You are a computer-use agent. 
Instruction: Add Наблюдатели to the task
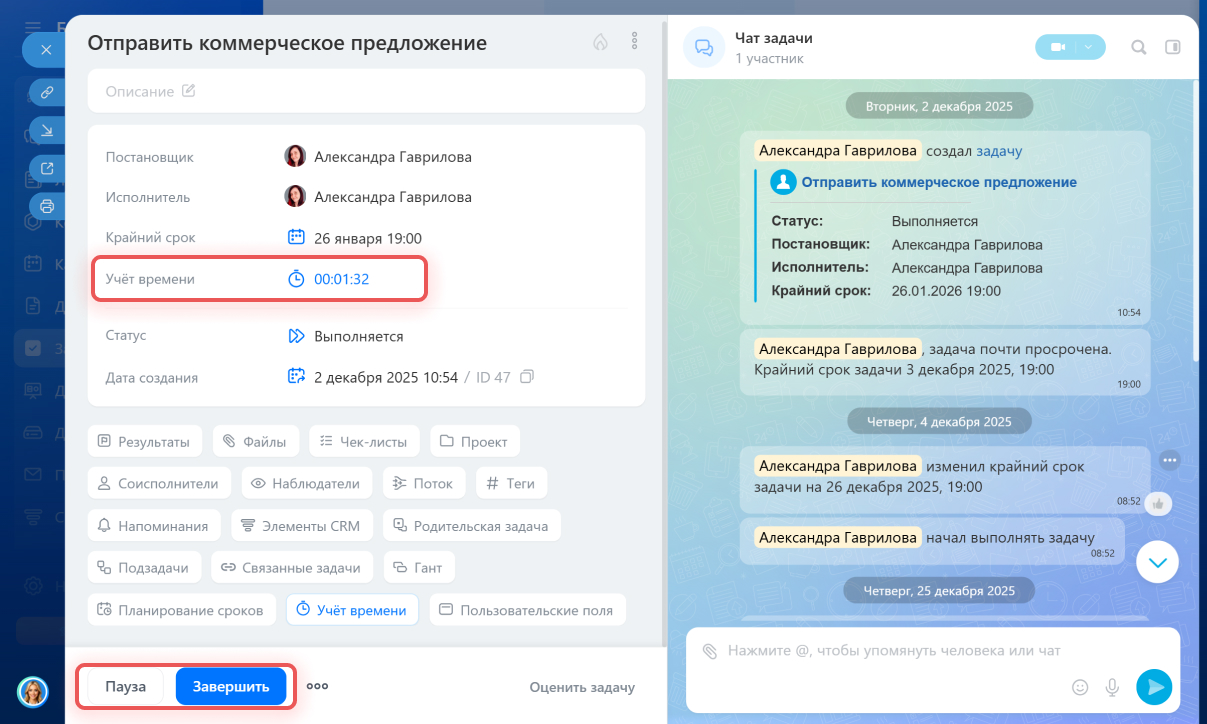(x=306, y=483)
